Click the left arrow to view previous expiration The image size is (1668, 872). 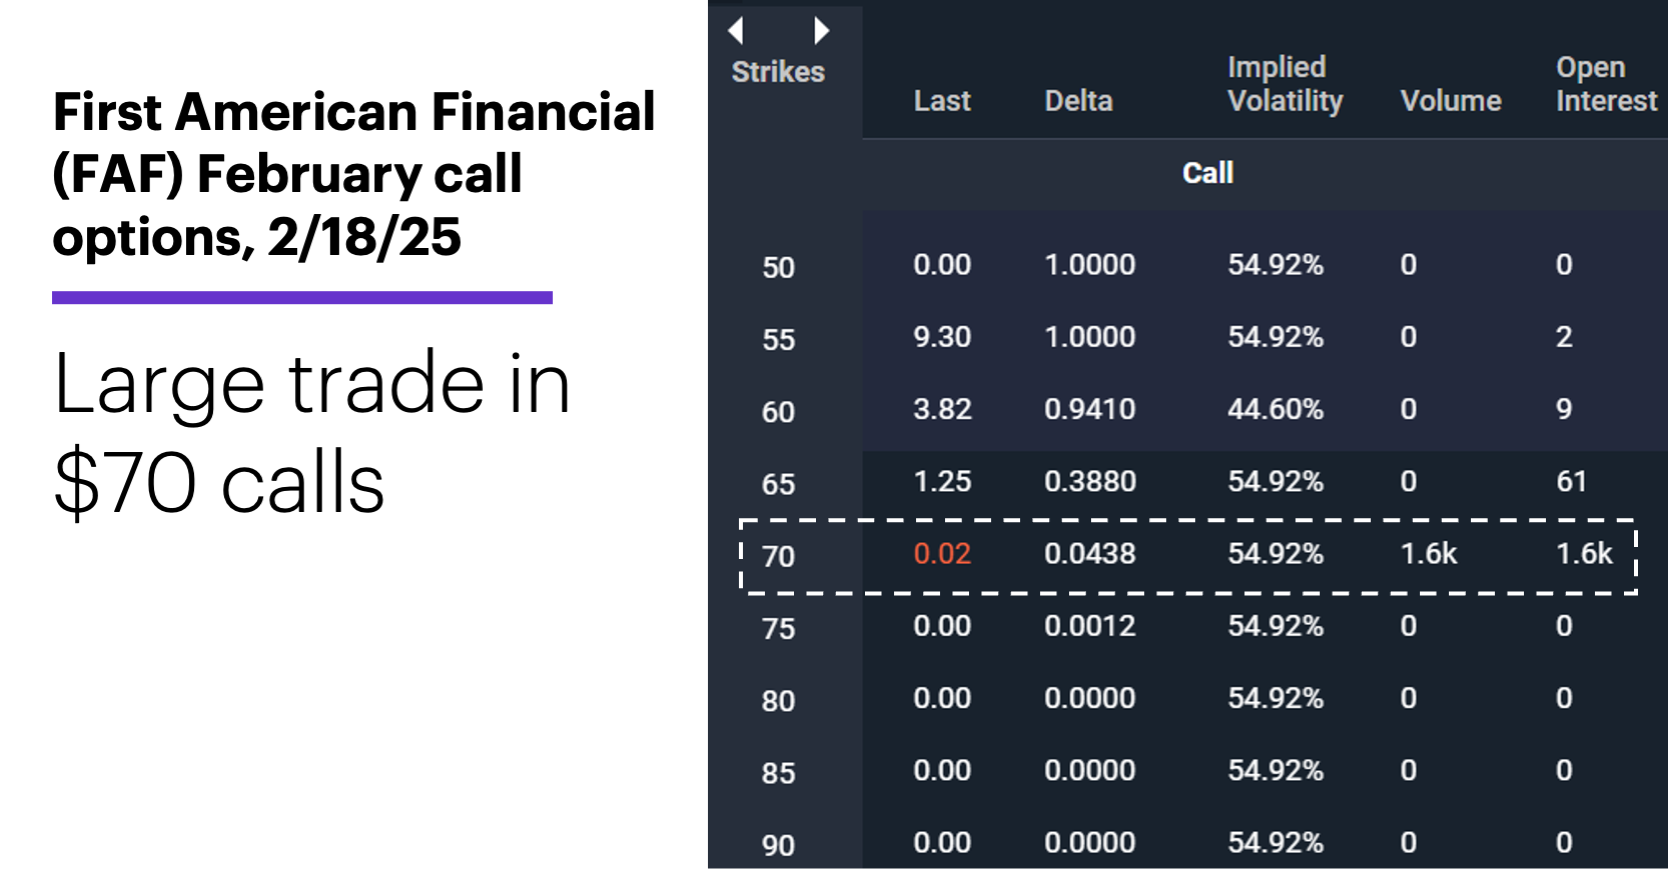737,32
